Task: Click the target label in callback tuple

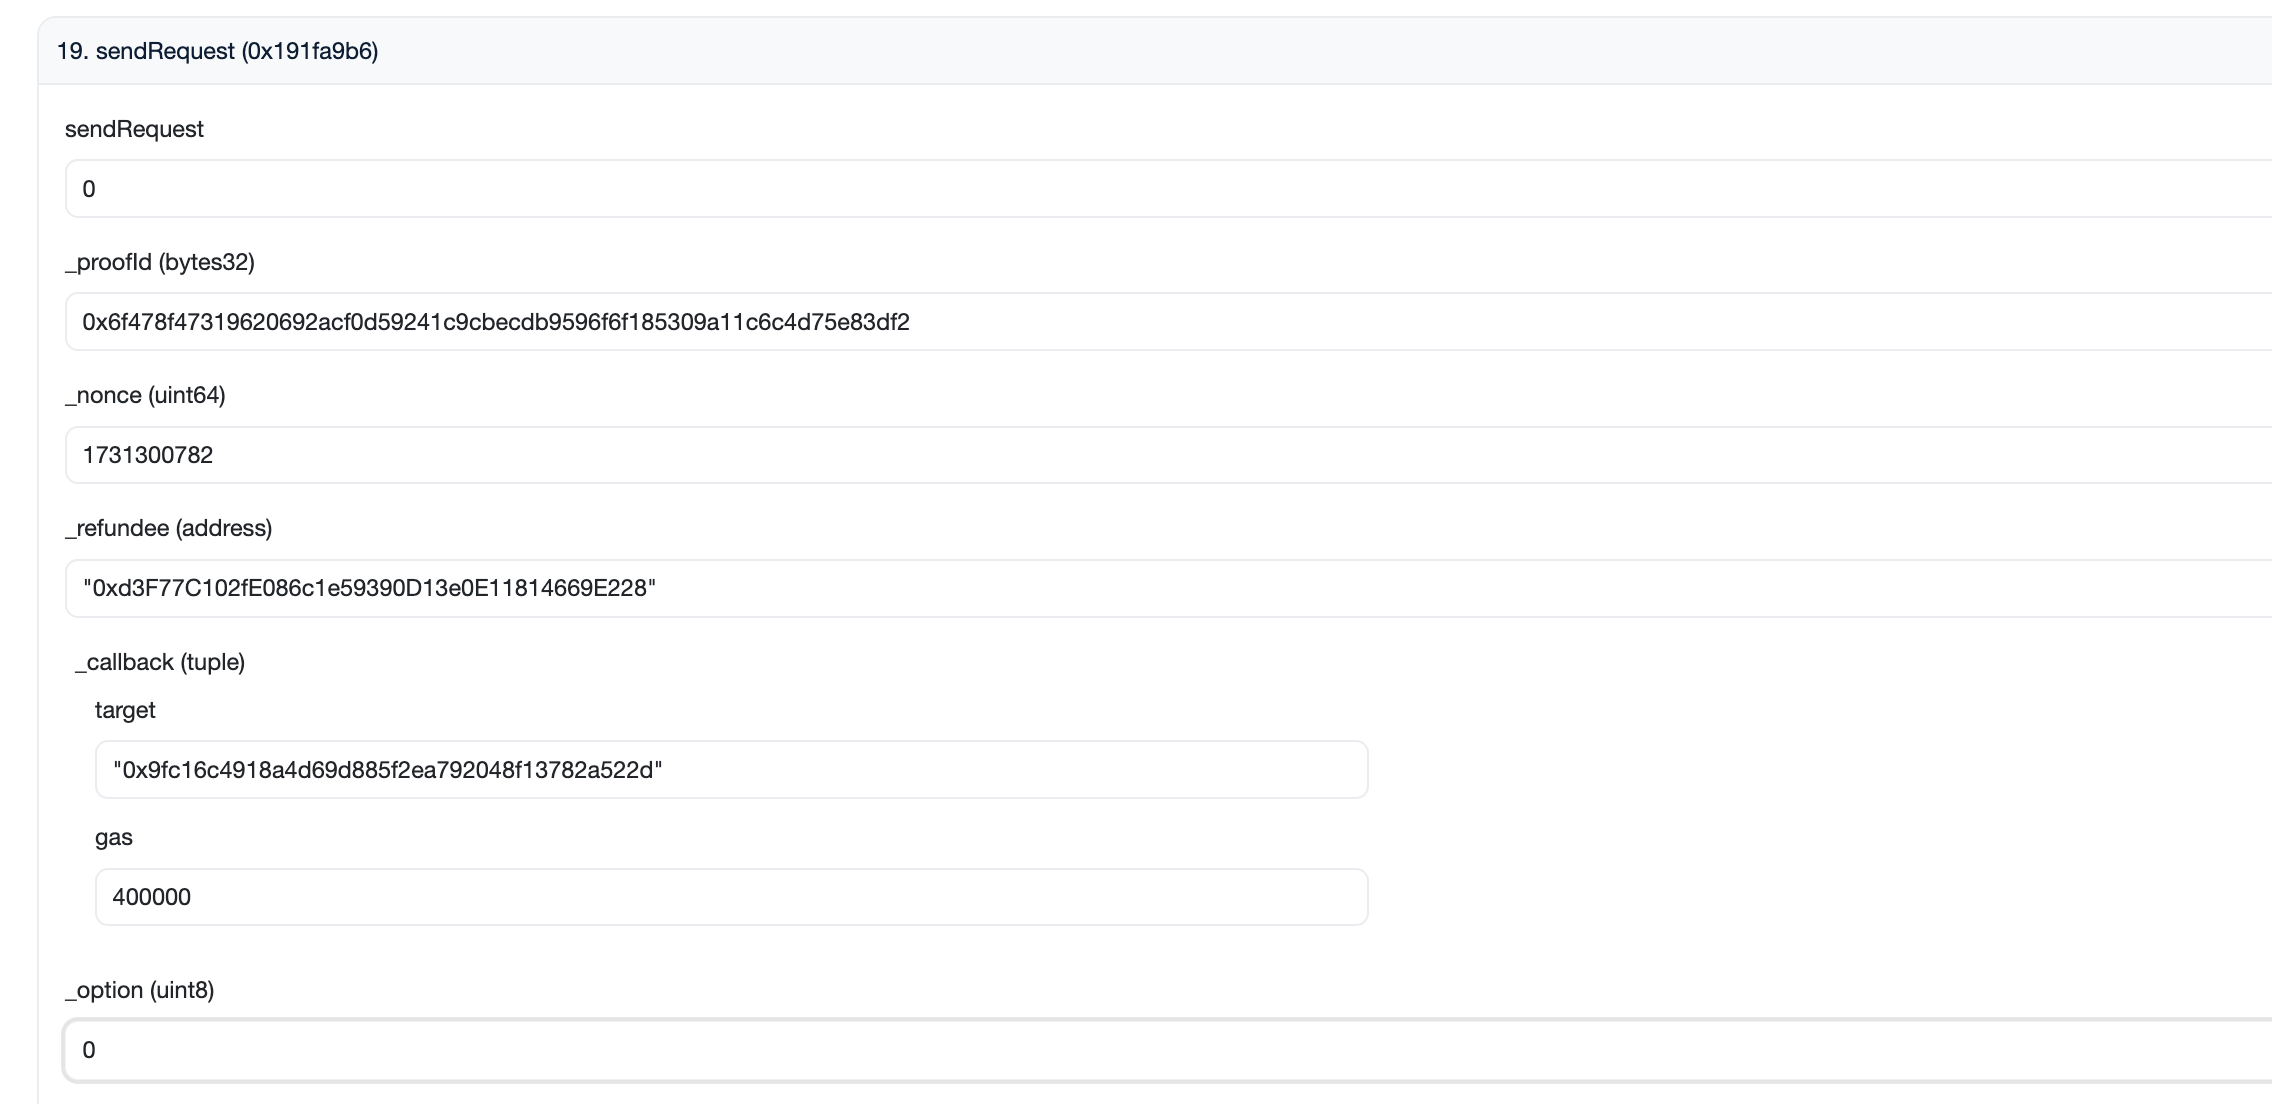Action: (125, 710)
